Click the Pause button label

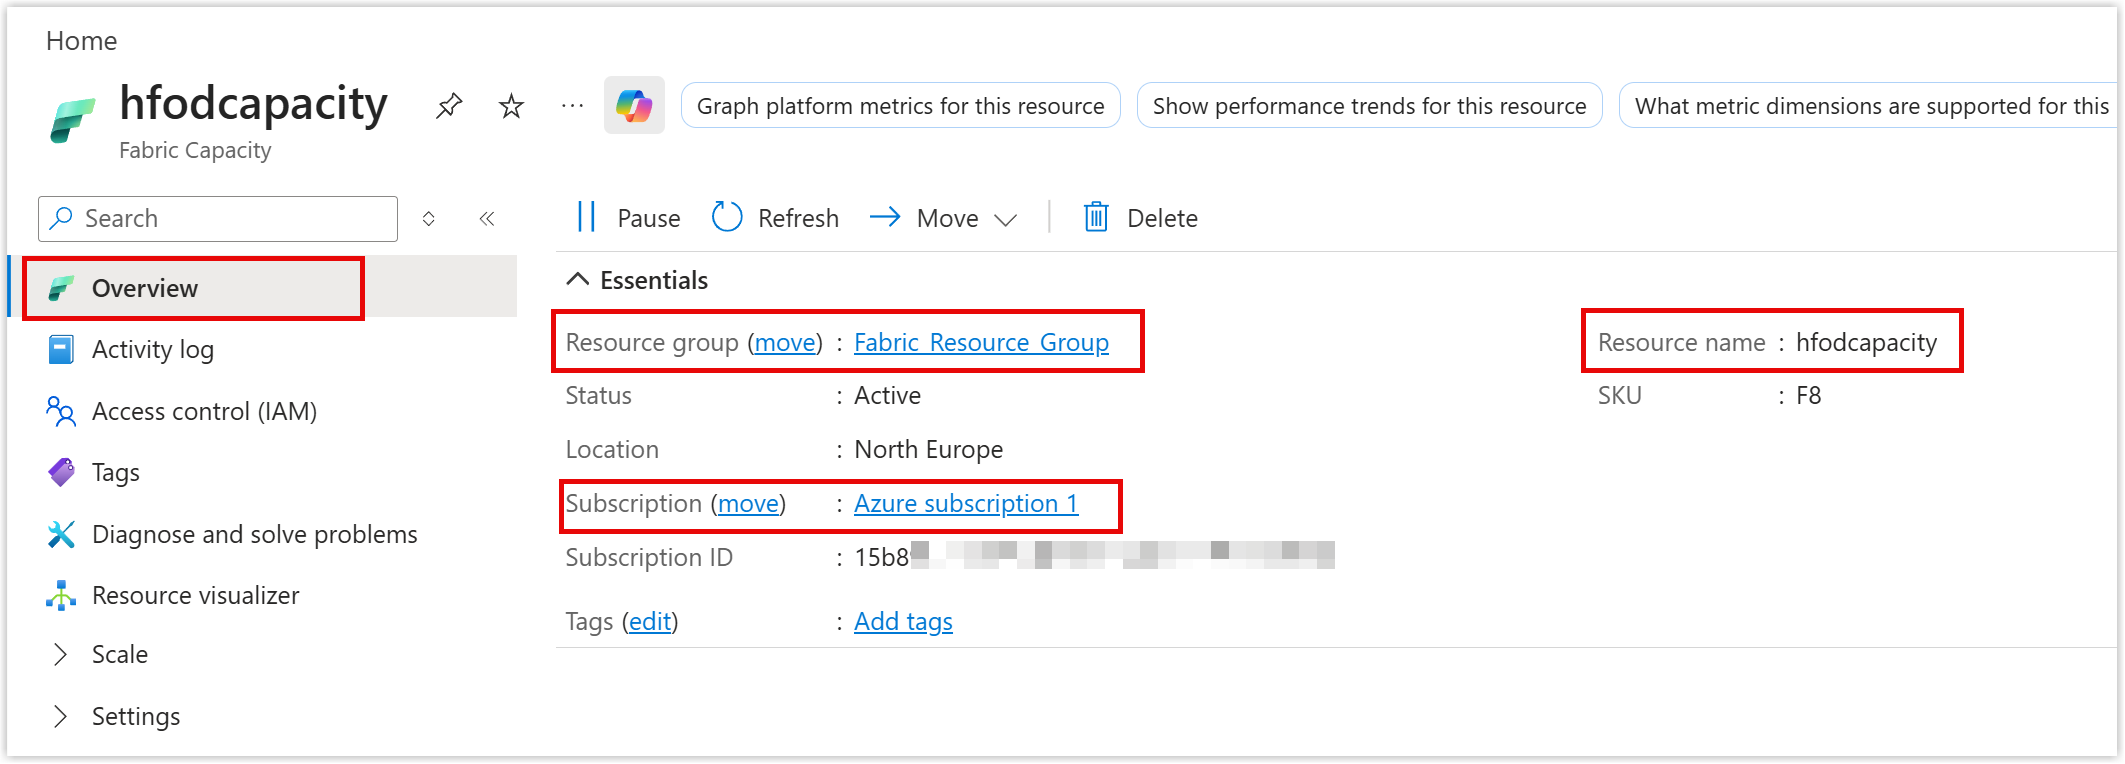tap(649, 218)
